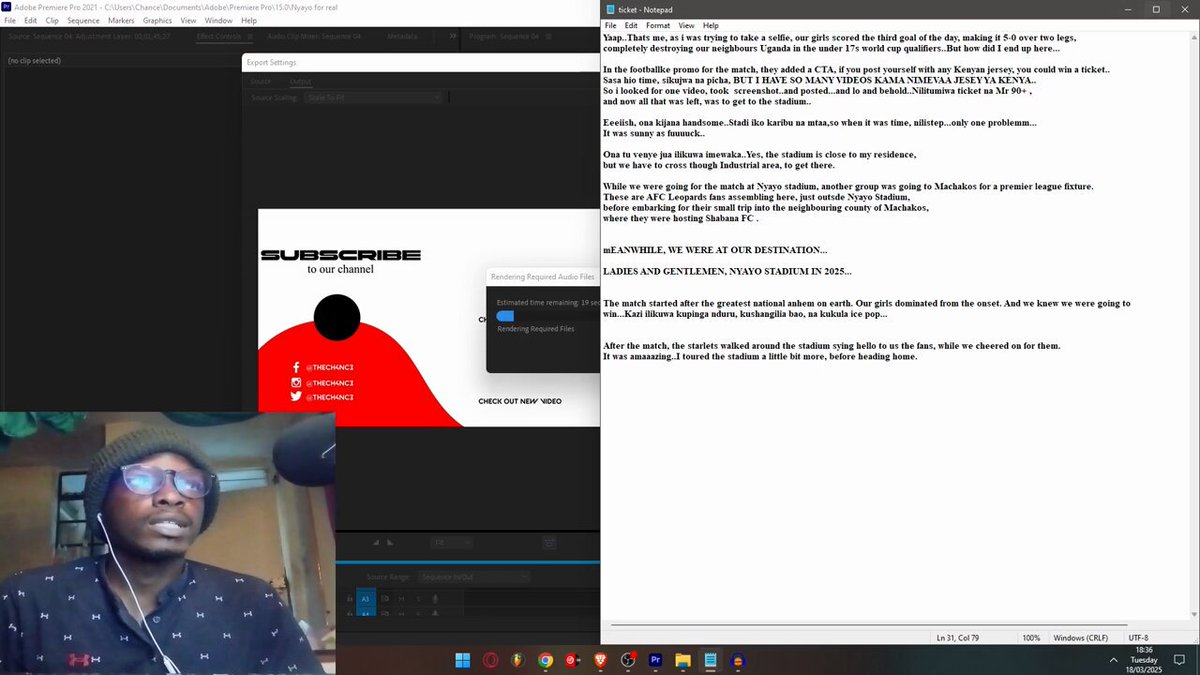Click the line 'where they were hosting Shabana FC .'
The height and width of the screenshot is (675, 1200).
[680, 218]
